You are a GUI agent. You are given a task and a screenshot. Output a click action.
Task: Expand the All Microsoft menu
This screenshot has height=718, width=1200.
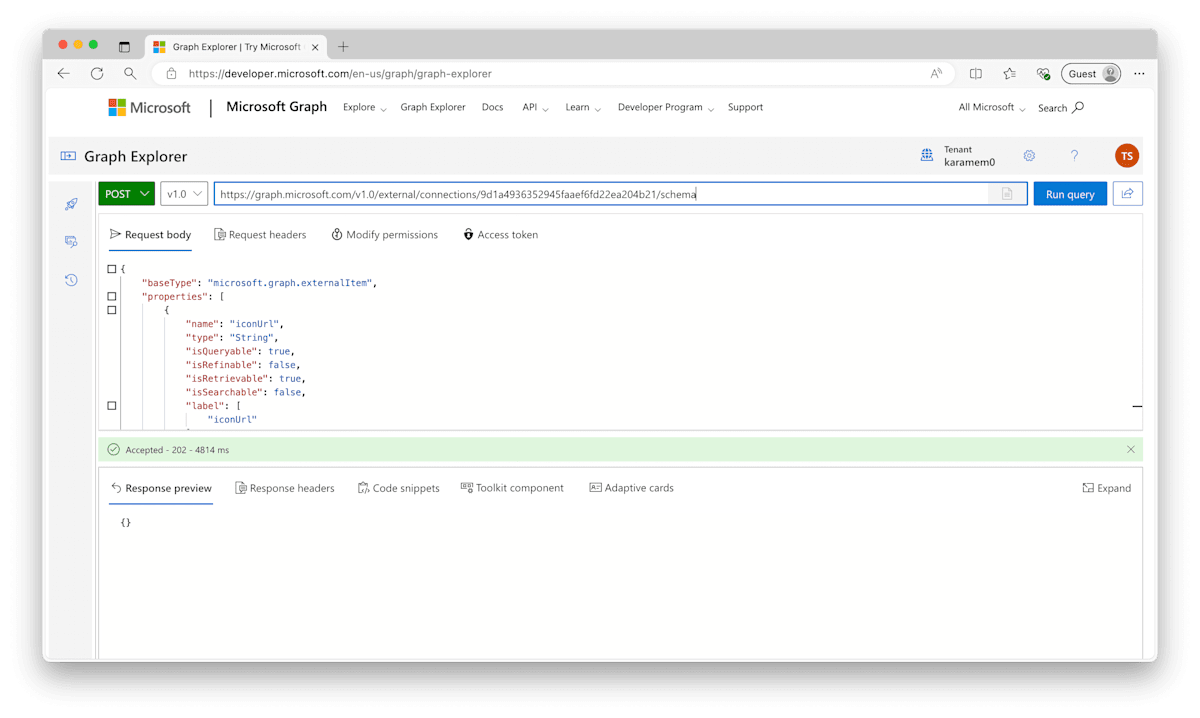click(x=992, y=107)
